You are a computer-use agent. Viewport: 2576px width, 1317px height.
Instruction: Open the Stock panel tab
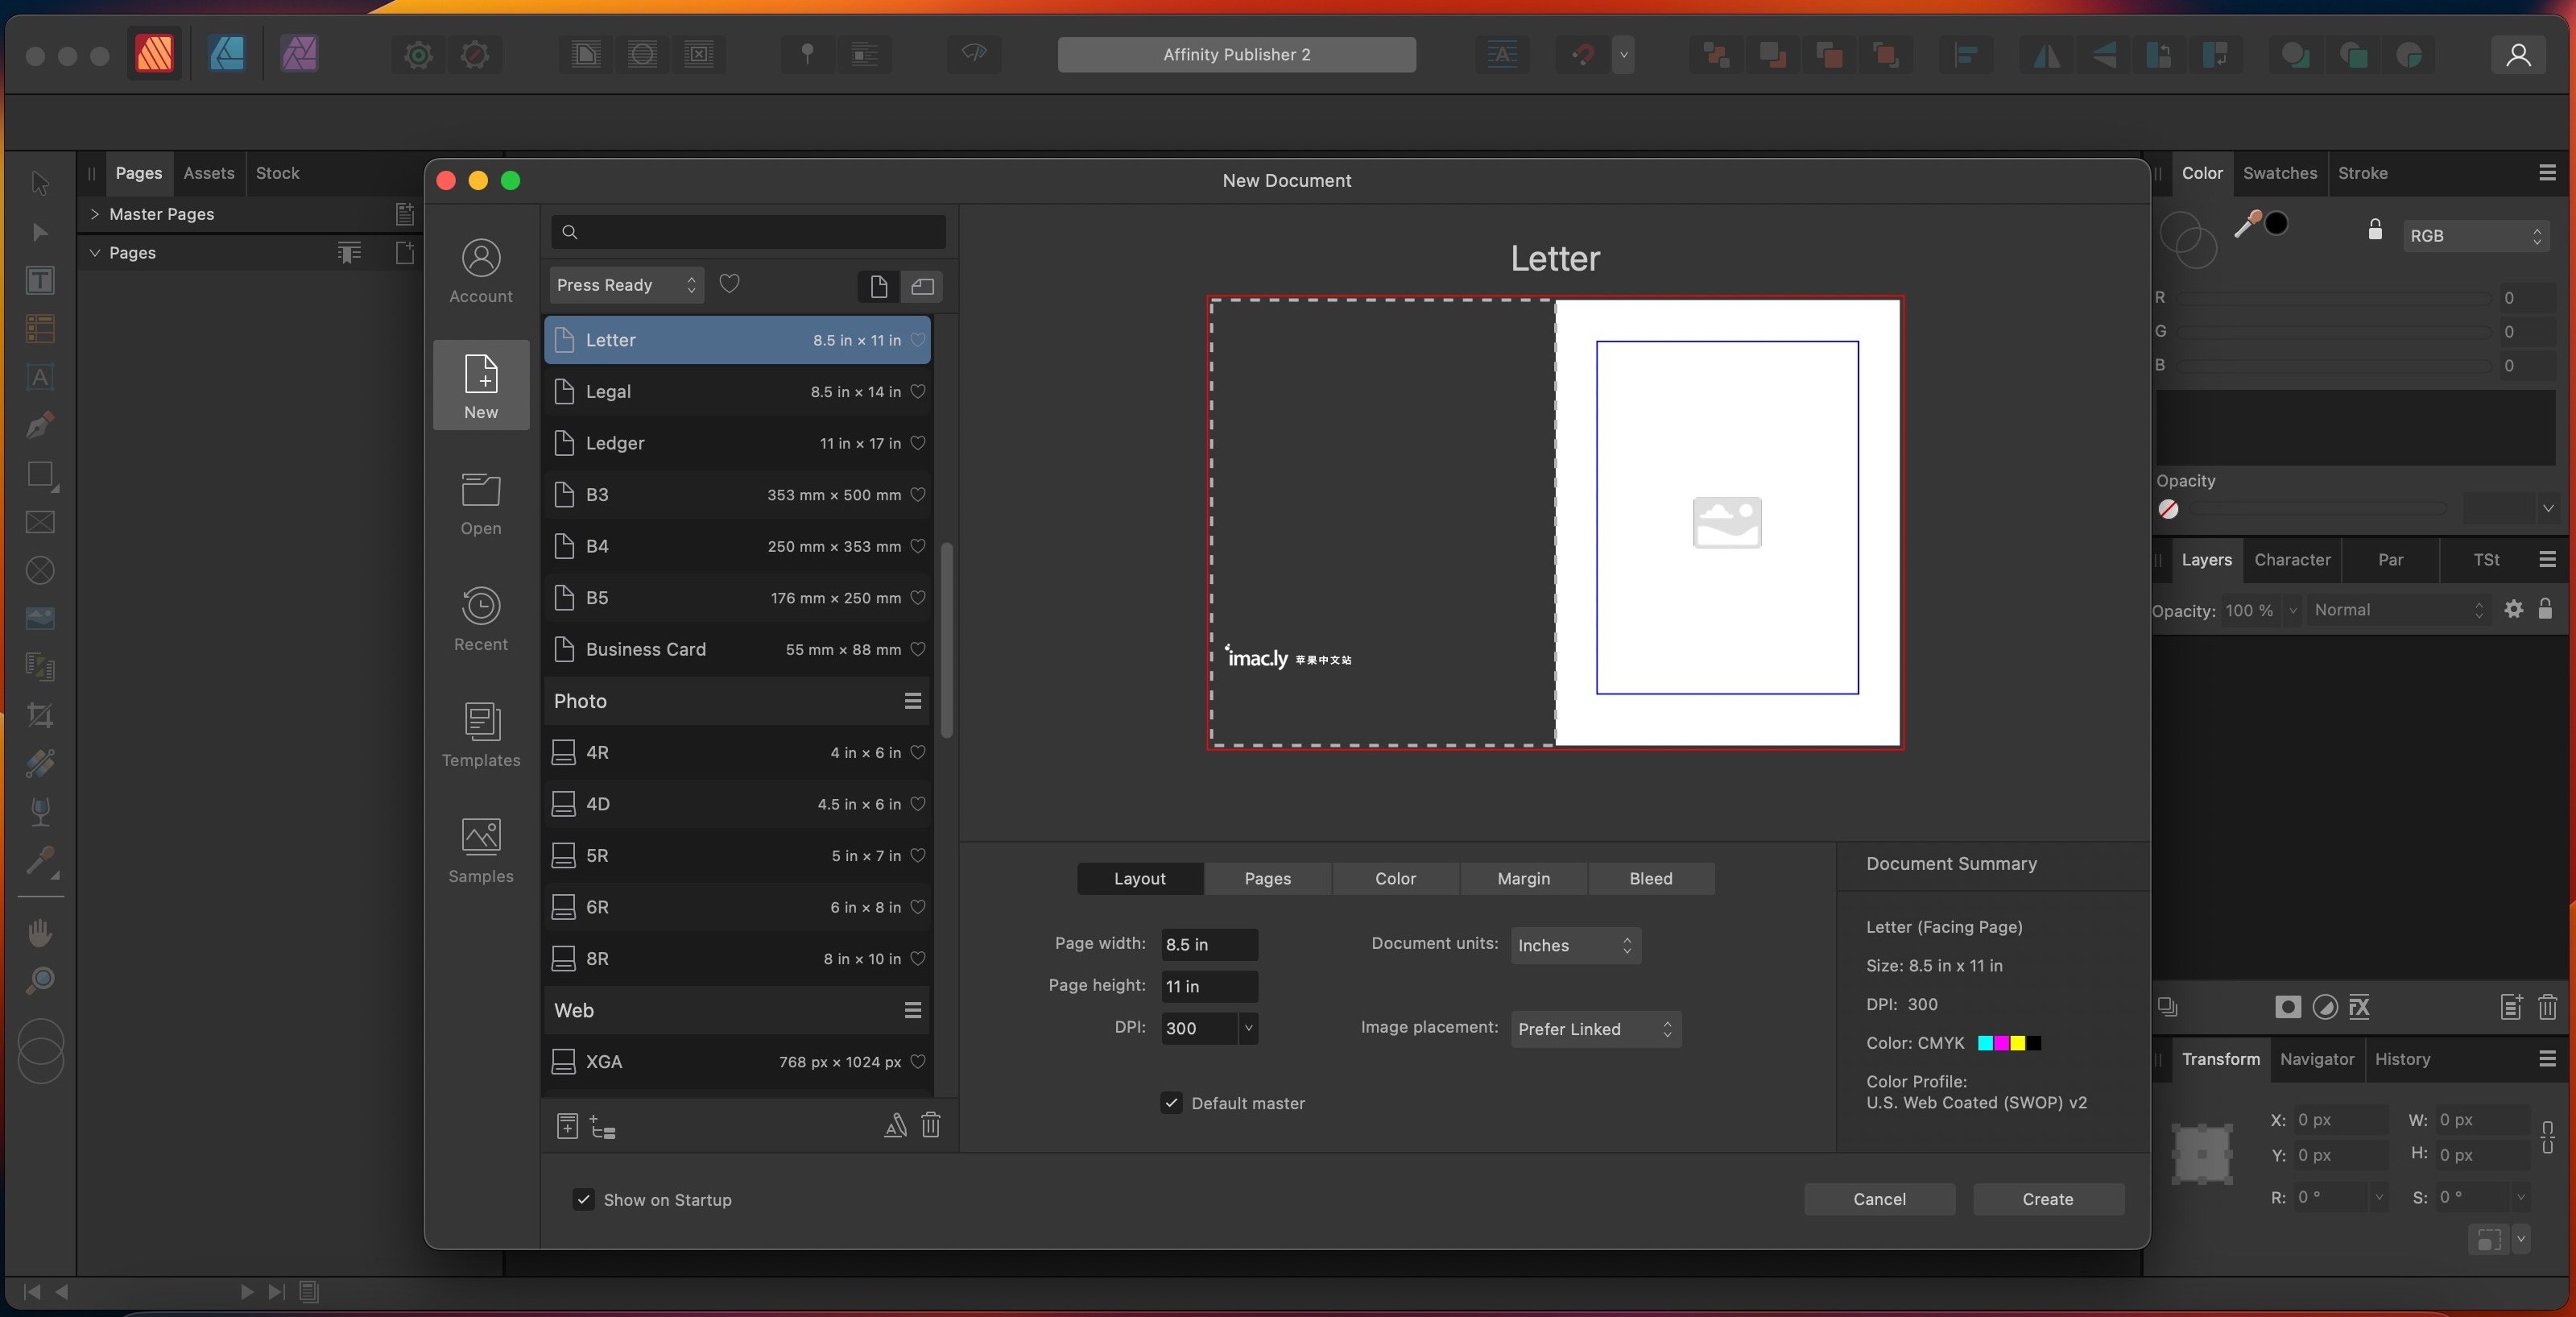[x=277, y=173]
